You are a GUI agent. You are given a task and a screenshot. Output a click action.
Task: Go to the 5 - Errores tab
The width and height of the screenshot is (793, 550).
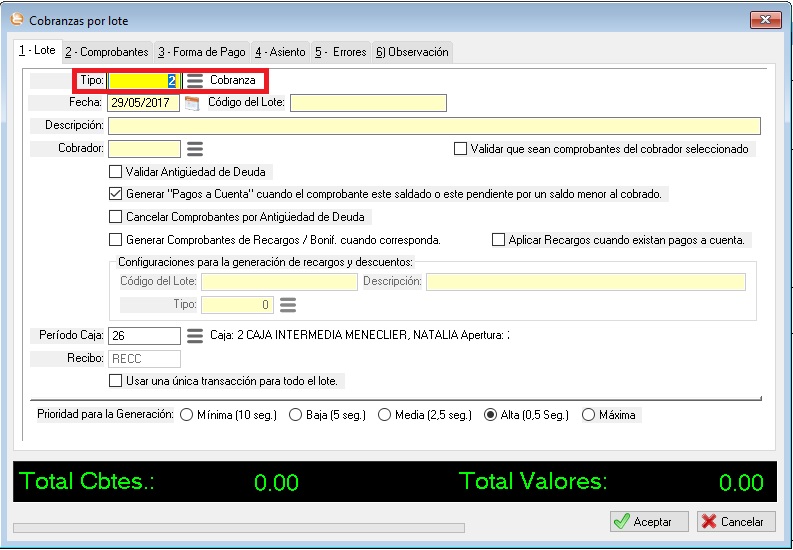(341, 52)
